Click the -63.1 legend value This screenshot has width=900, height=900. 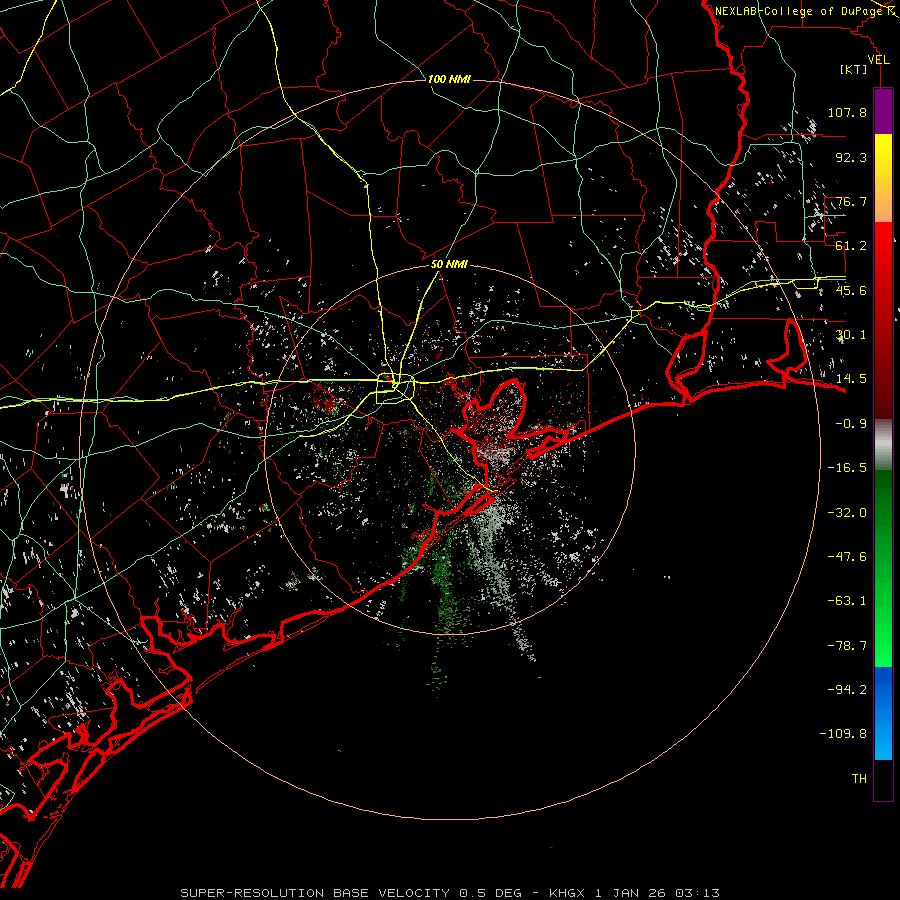tap(847, 601)
